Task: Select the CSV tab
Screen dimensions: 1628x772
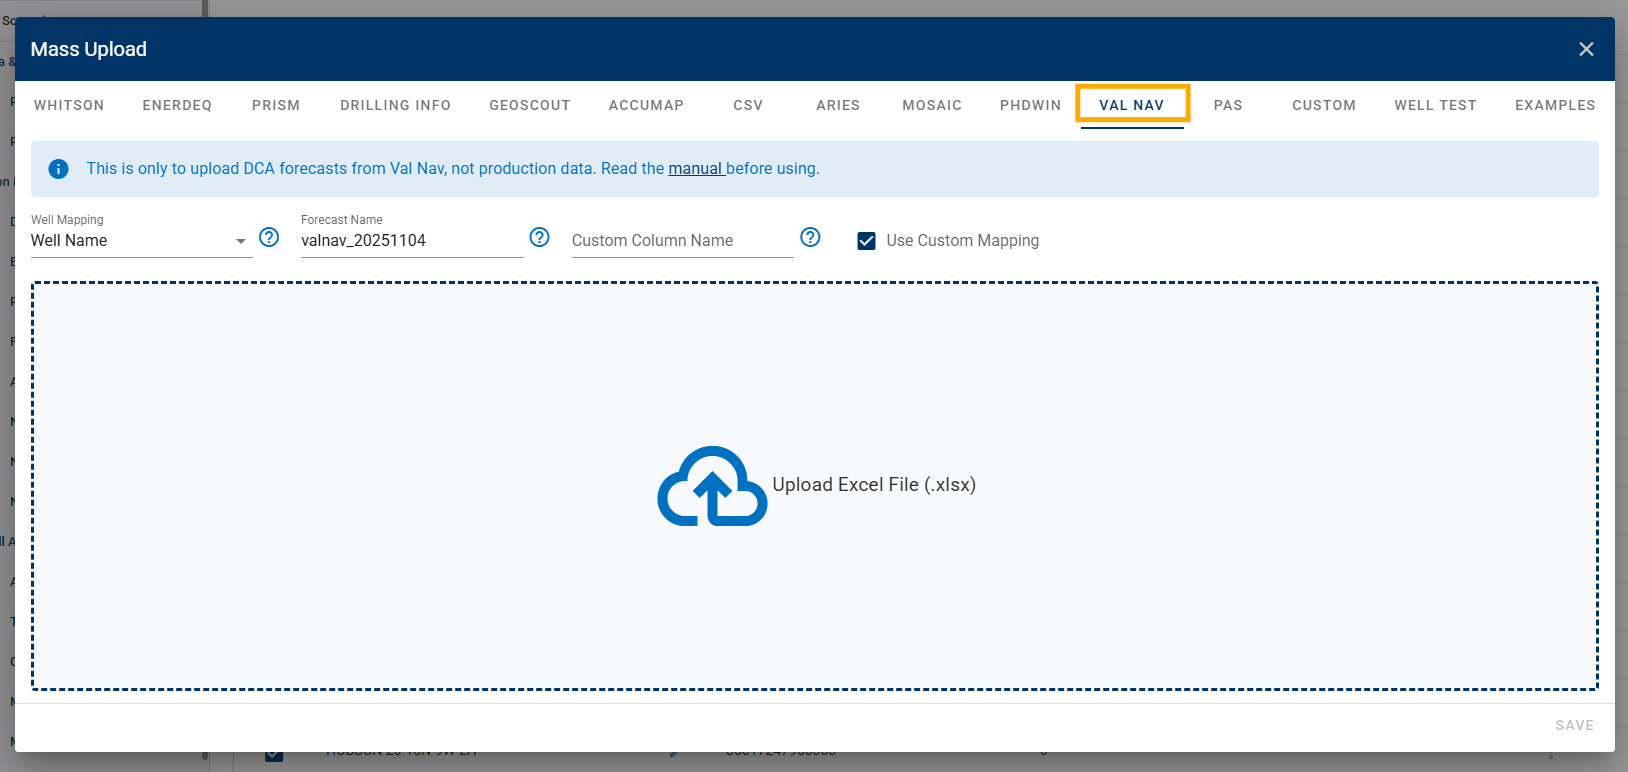Action: (748, 105)
